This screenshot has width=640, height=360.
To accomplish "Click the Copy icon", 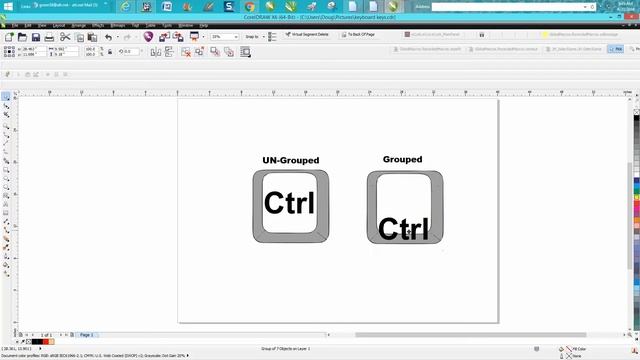I will (80, 38).
